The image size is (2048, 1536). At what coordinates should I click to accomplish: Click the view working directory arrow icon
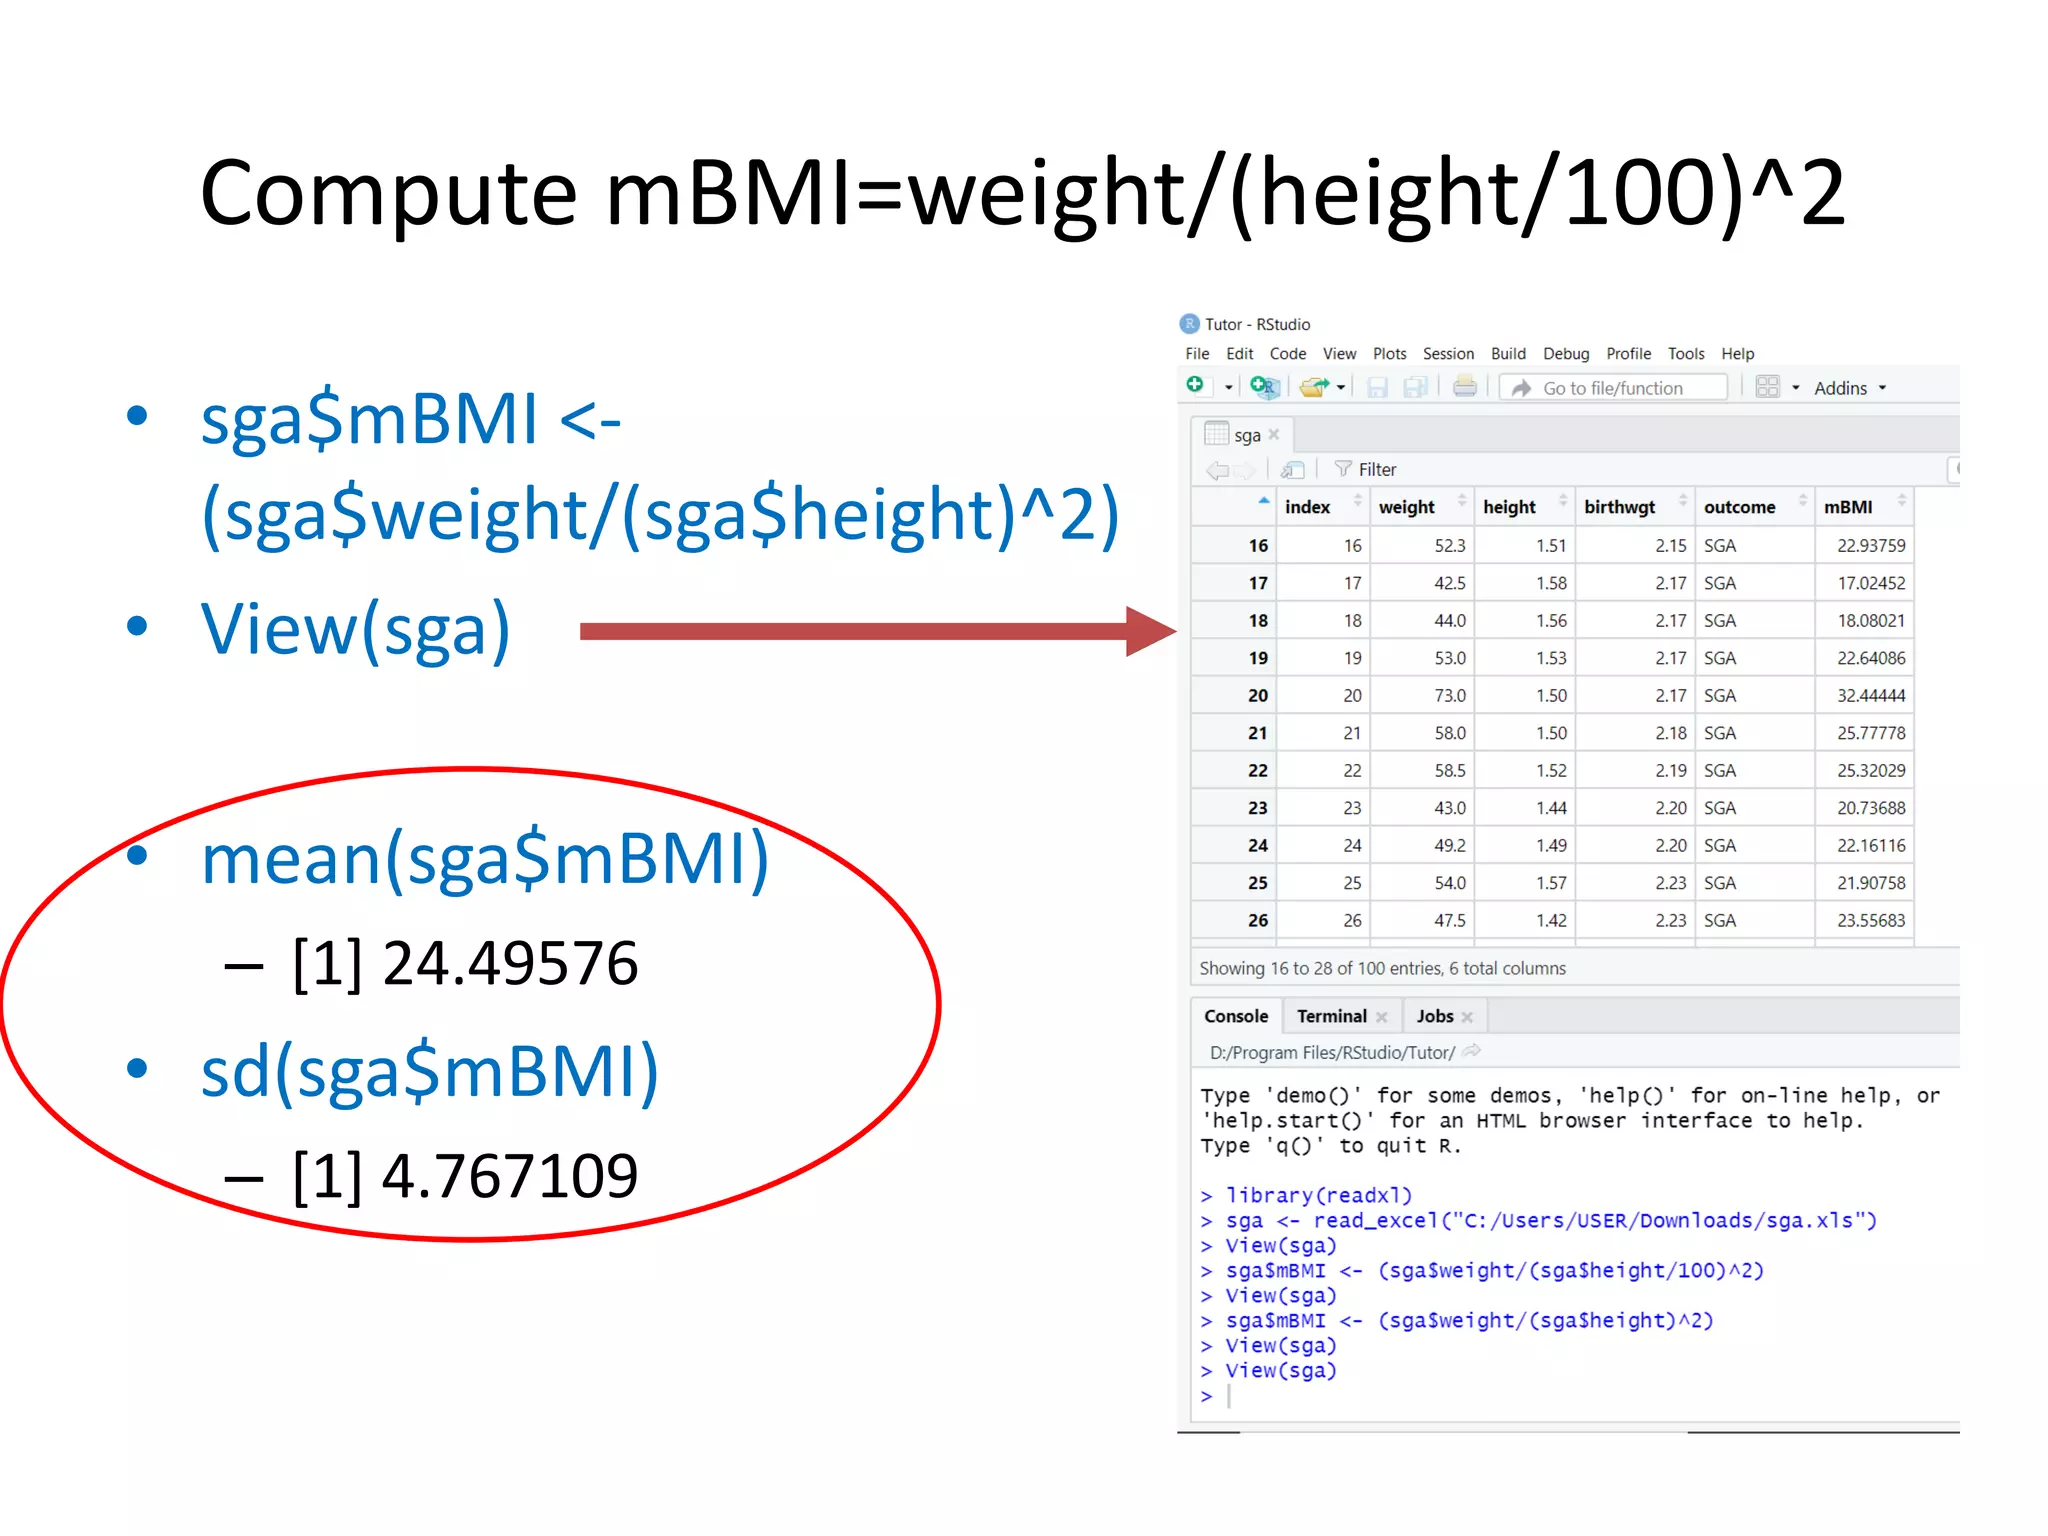coord(1471,1052)
